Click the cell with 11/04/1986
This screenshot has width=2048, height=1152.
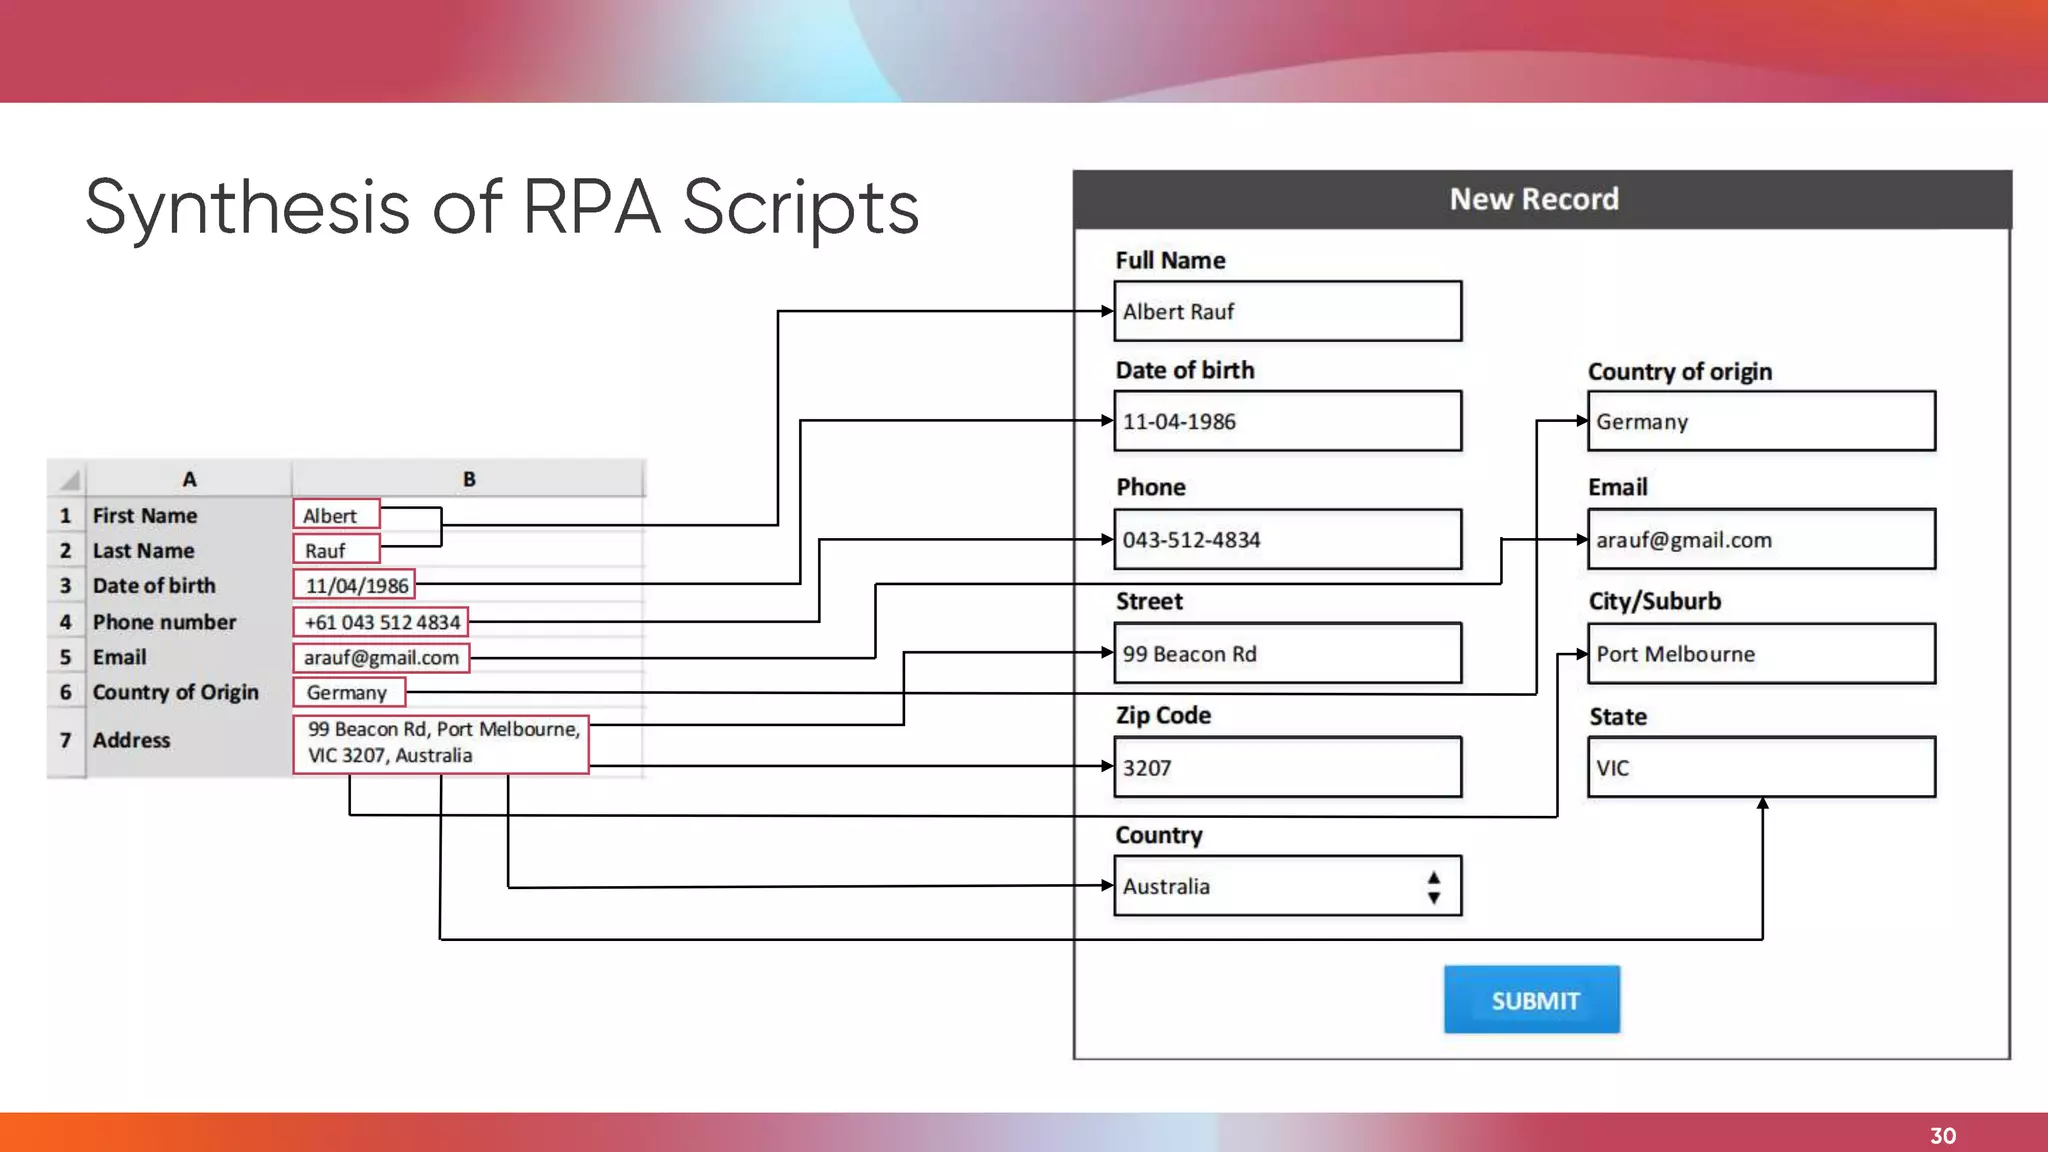(x=355, y=585)
